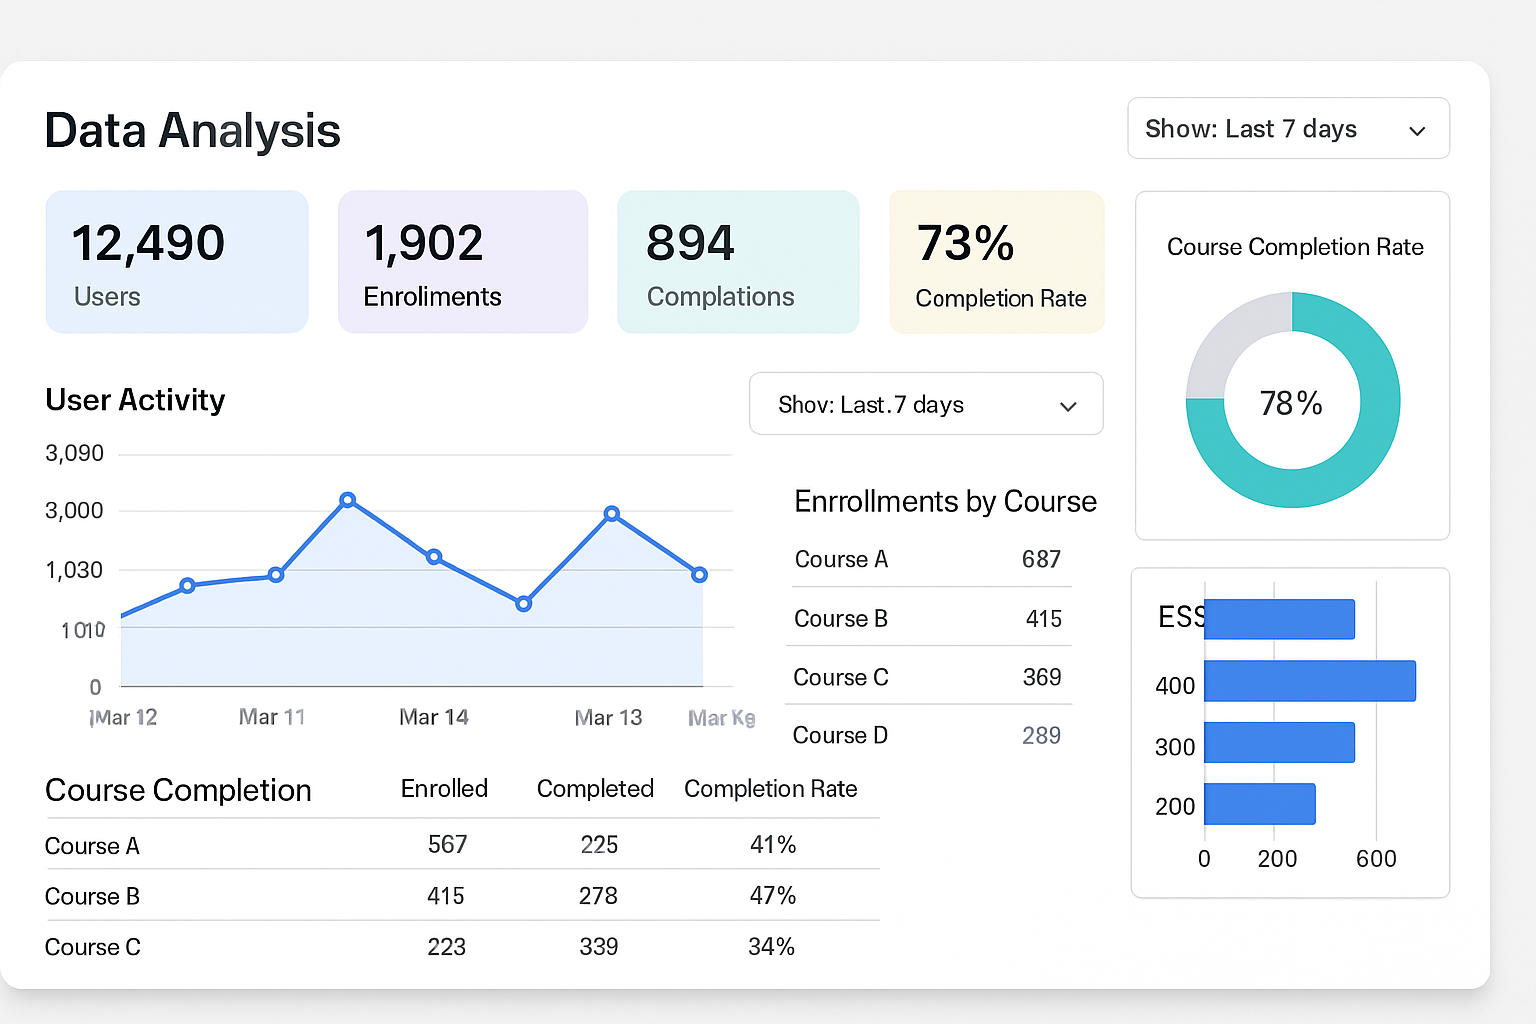Click the Mar 14 label on chart axis
The image size is (1536, 1024).
coord(433,717)
